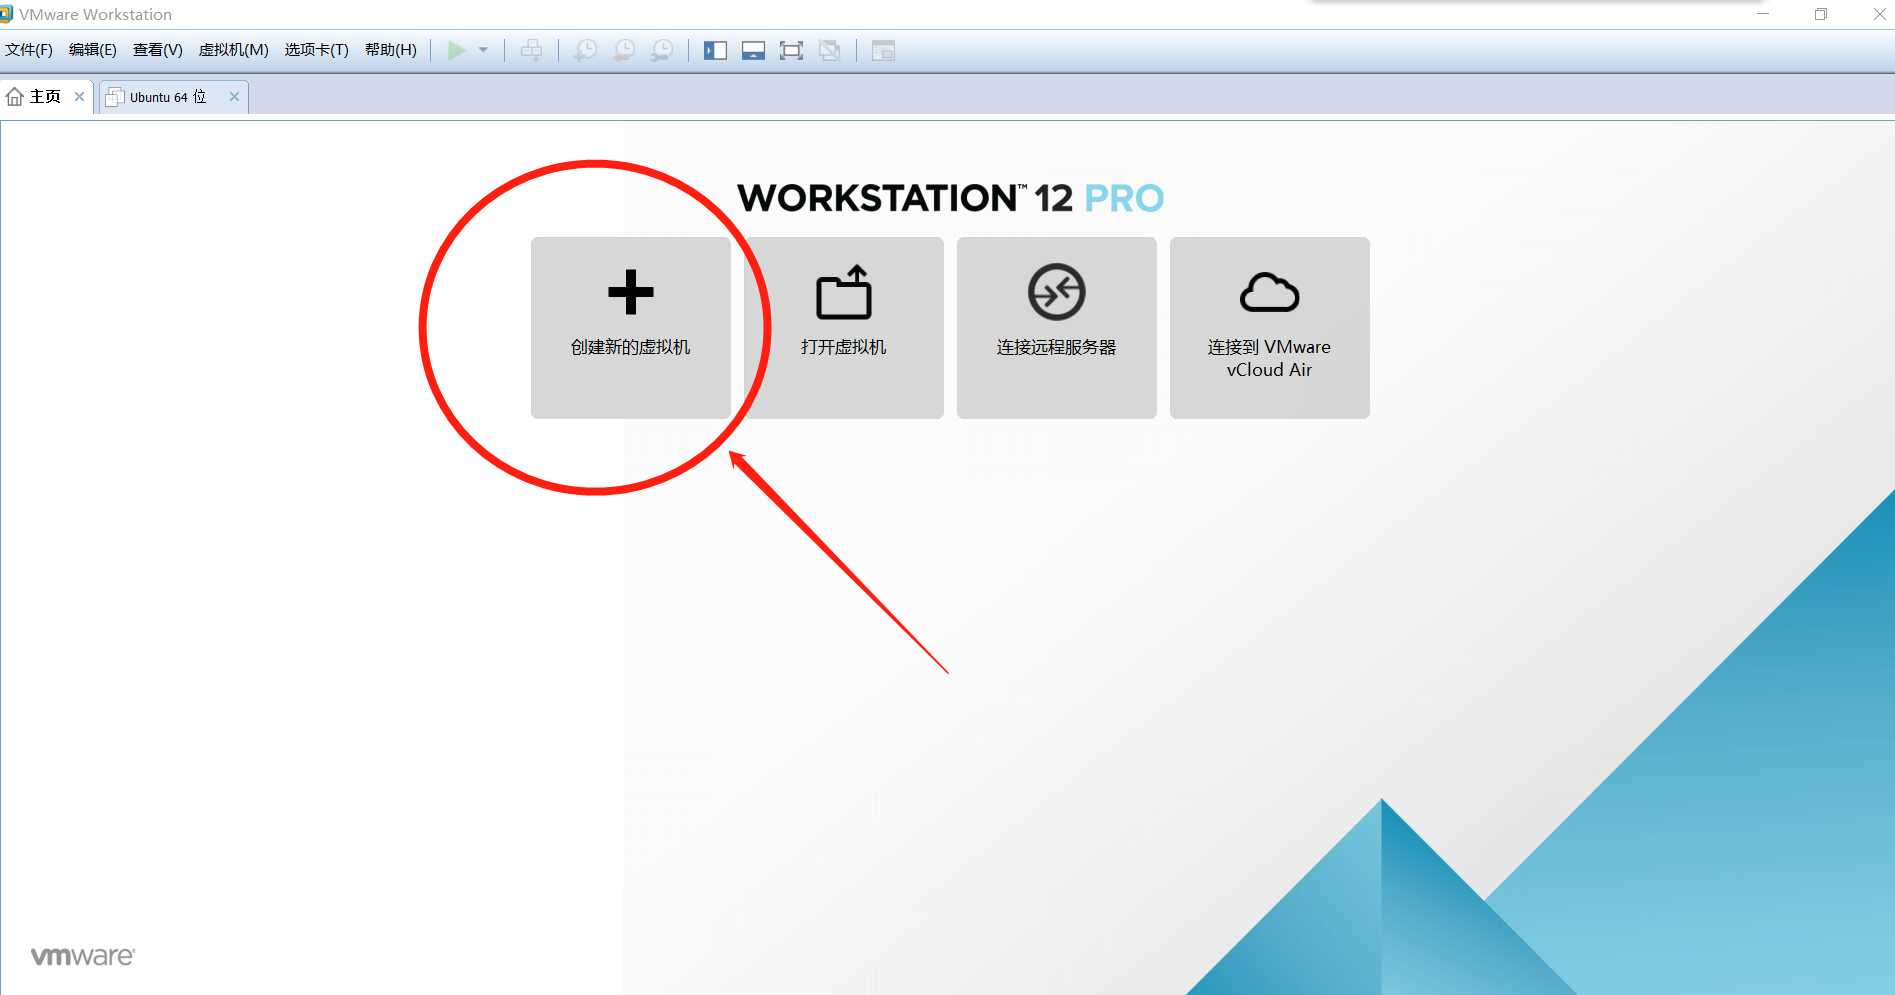
Task: Open the 虚拟机(M) menu
Action: pos(234,50)
